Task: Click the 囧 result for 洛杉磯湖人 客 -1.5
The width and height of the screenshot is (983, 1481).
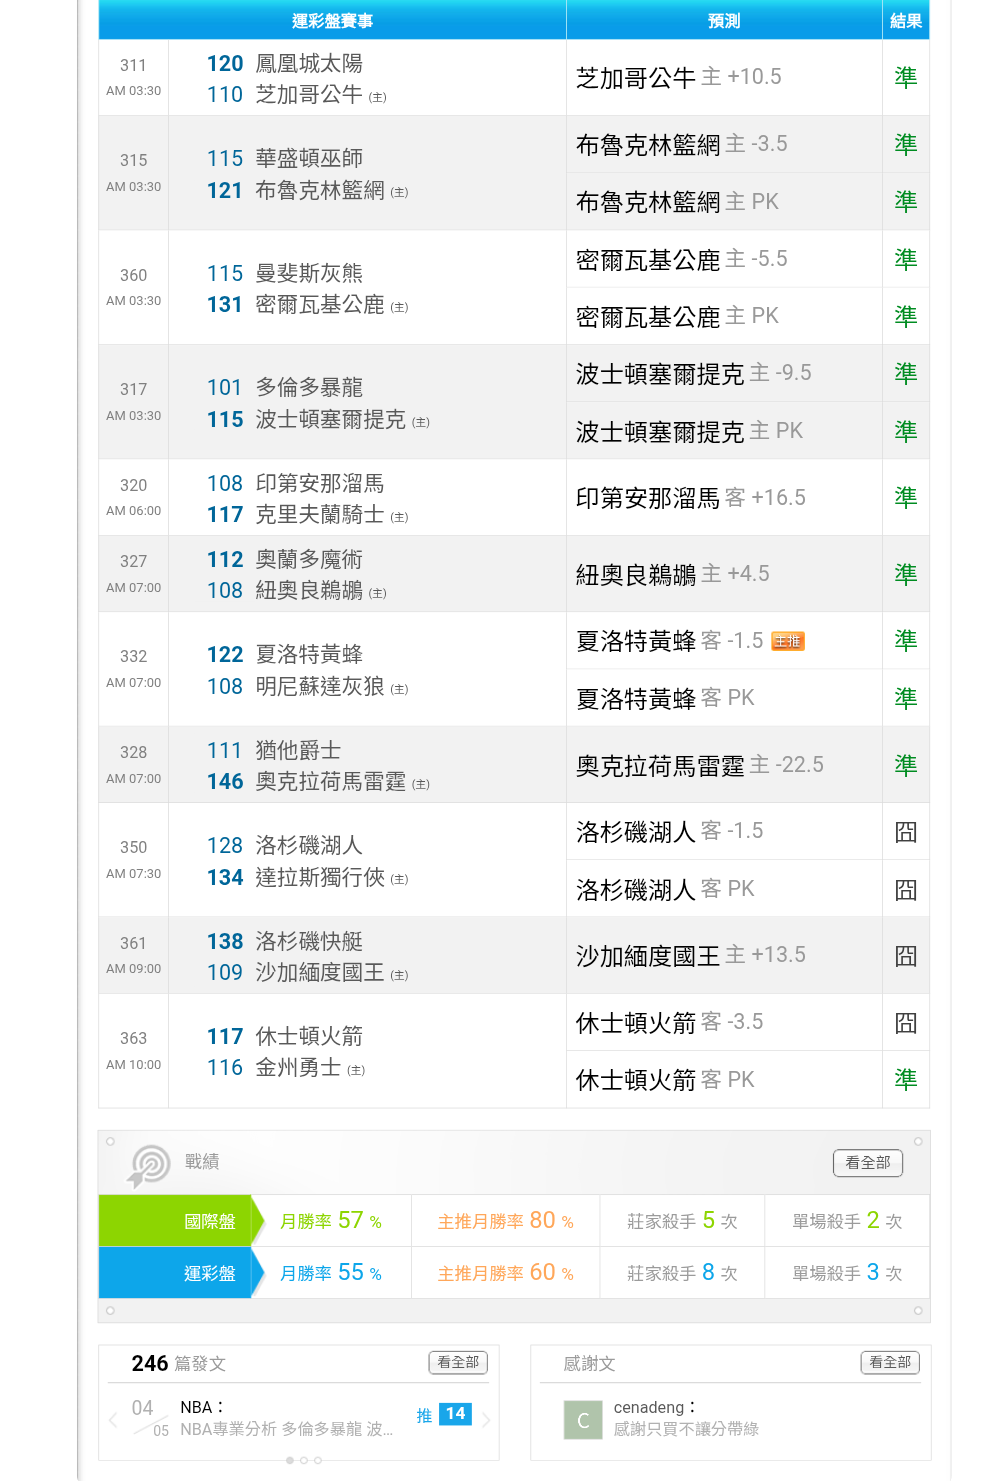Action: [x=905, y=832]
